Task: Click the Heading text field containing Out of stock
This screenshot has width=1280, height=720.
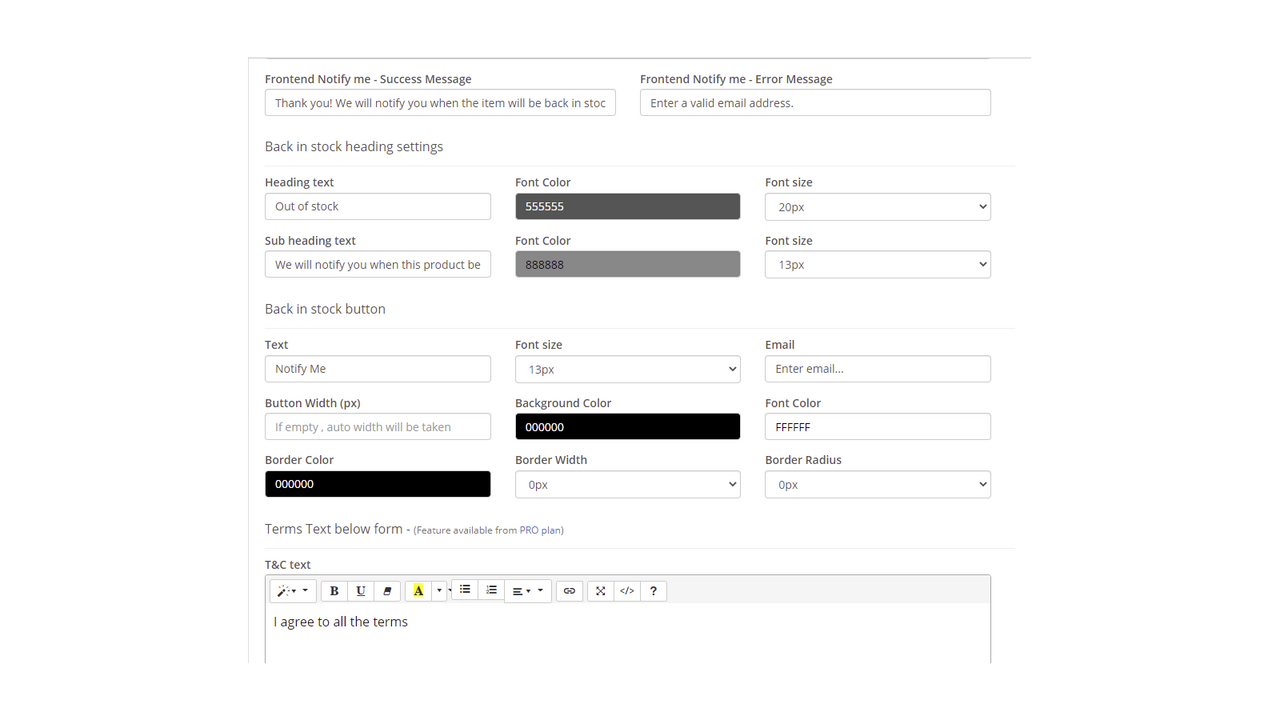Action: (x=377, y=206)
